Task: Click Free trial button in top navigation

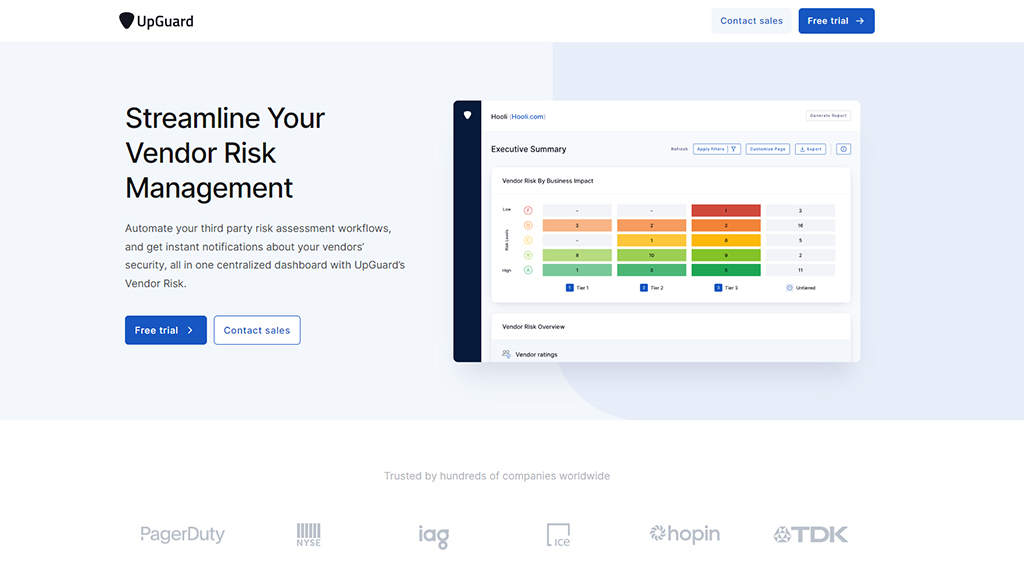Action: [836, 21]
